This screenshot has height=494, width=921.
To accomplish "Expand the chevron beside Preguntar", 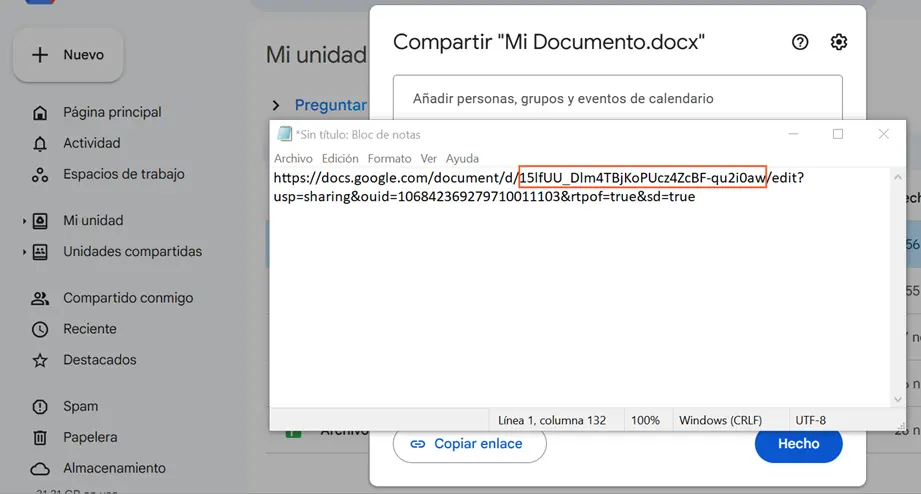I will pos(276,105).
